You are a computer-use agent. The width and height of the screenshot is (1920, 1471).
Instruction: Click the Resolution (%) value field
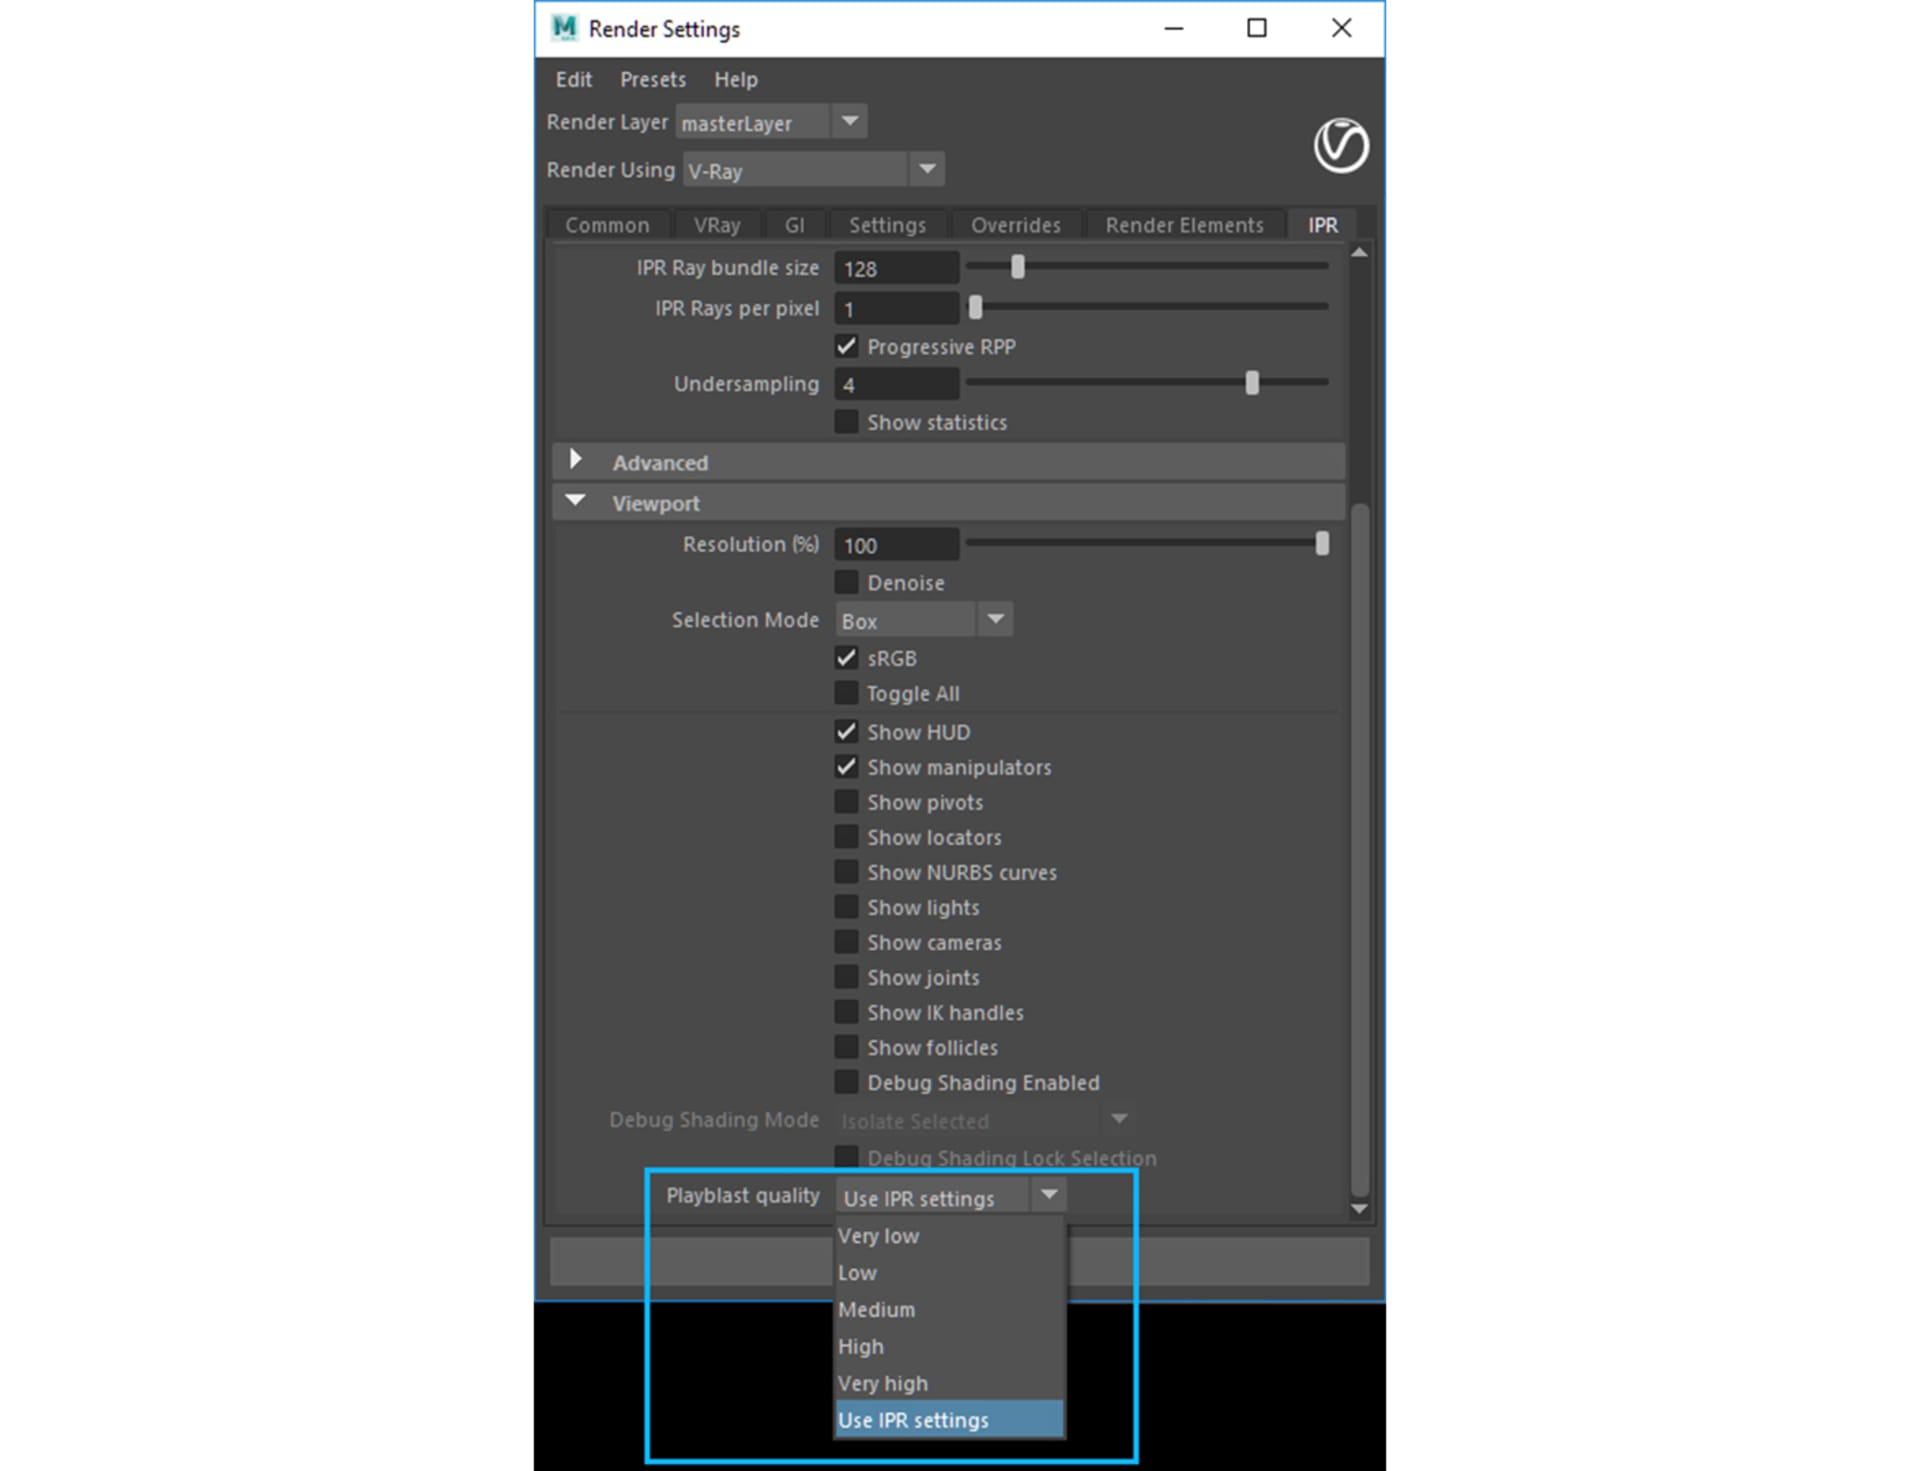tap(897, 545)
